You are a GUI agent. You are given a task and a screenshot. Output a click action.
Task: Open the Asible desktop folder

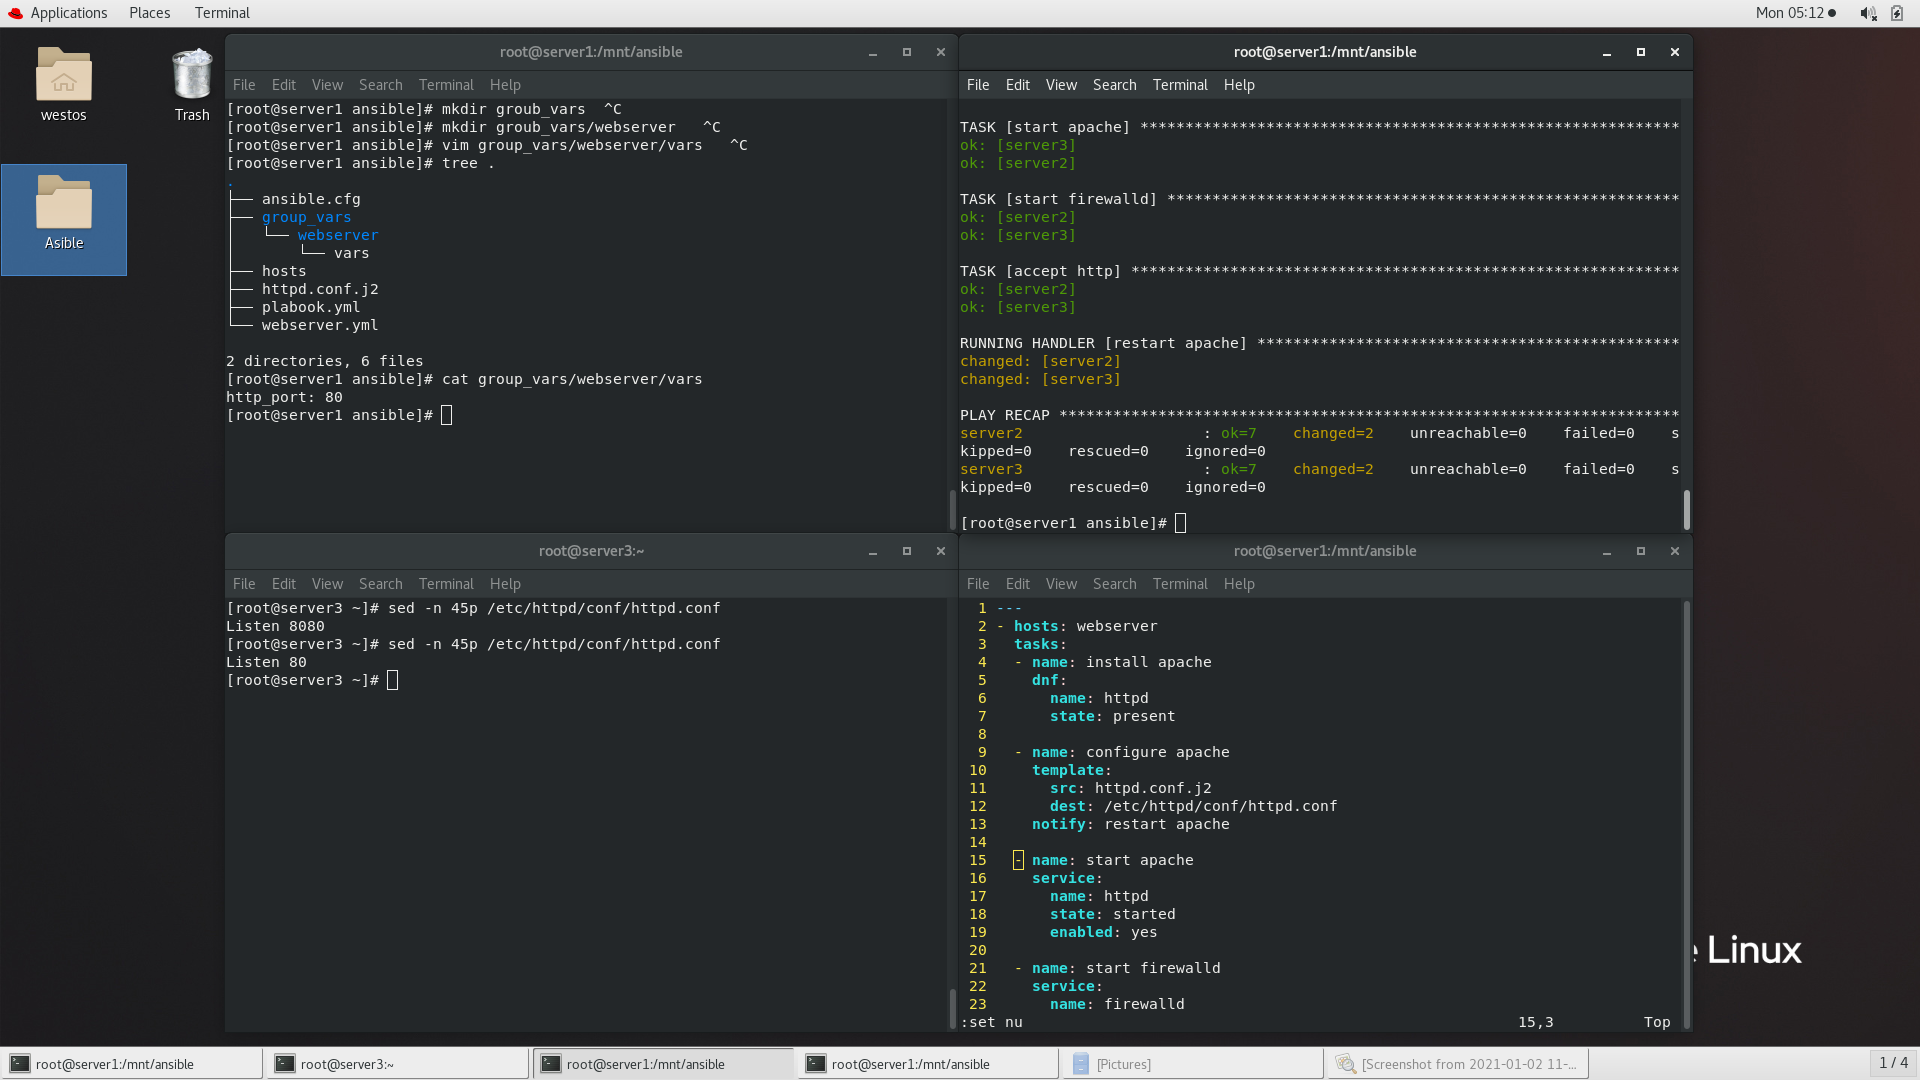(64, 205)
